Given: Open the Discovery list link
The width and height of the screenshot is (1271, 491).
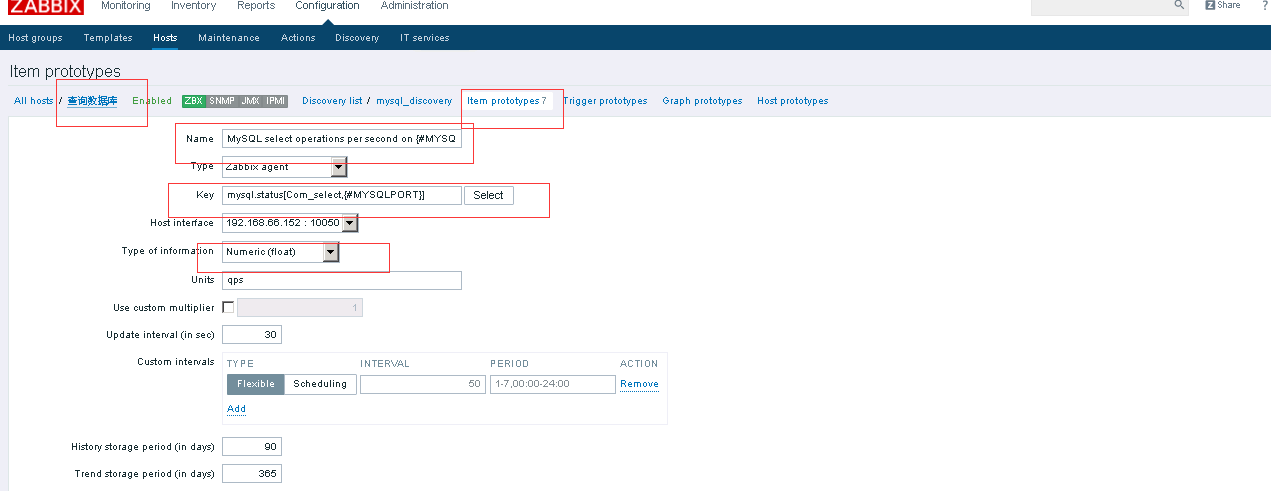Looking at the screenshot, I should coord(332,101).
